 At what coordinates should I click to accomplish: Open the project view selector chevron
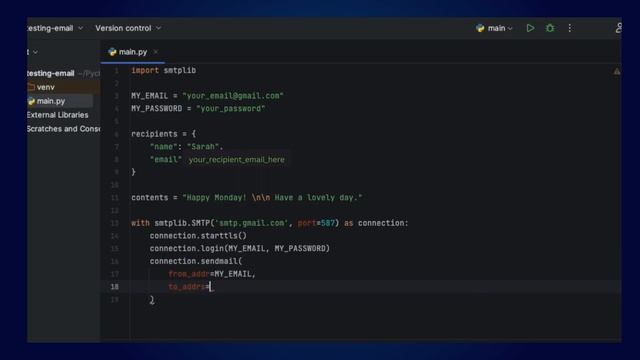click(35, 52)
